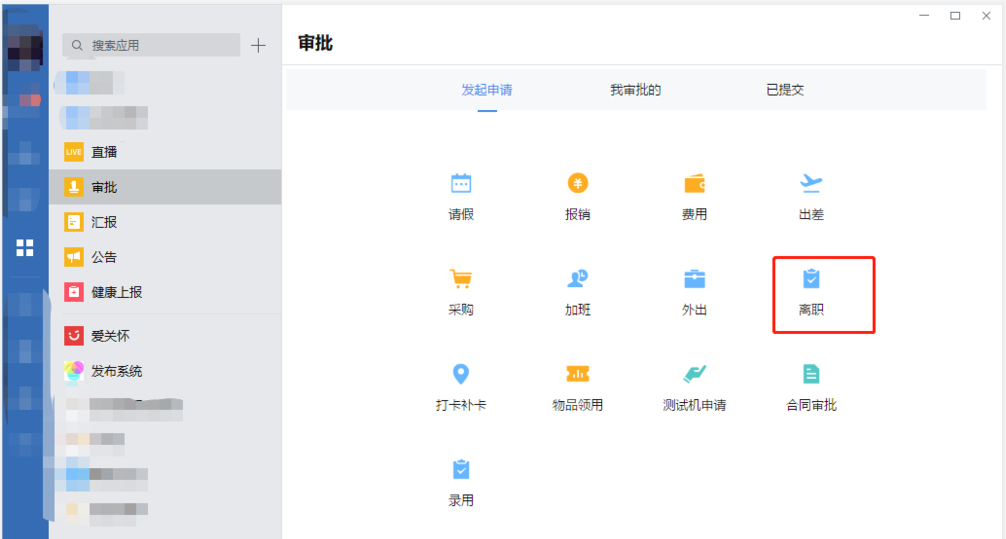
Task: Click the 物品领用 text label
Action: point(577,405)
